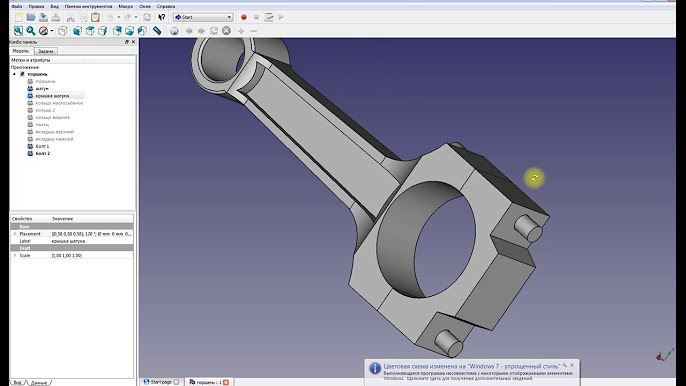This screenshot has height=386, width=686.
Task: Select the Болт 1 tree item
Action: pos(42,146)
